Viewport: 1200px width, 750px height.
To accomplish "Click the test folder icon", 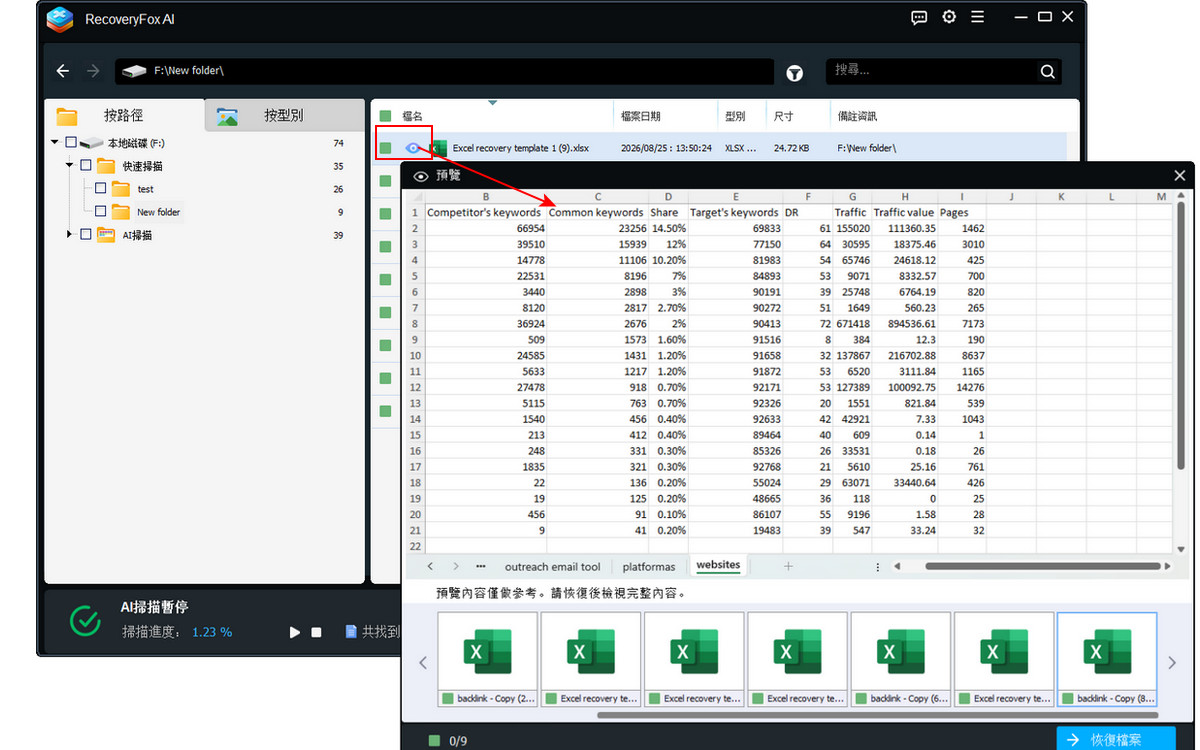I will (121, 189).
